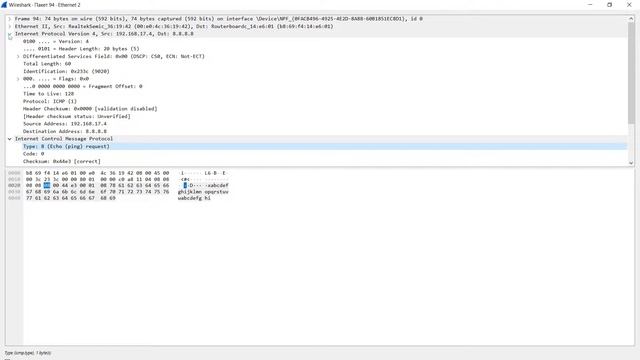Select 'Source Address: 192.168.17.4' row

(x=64, y=124)
